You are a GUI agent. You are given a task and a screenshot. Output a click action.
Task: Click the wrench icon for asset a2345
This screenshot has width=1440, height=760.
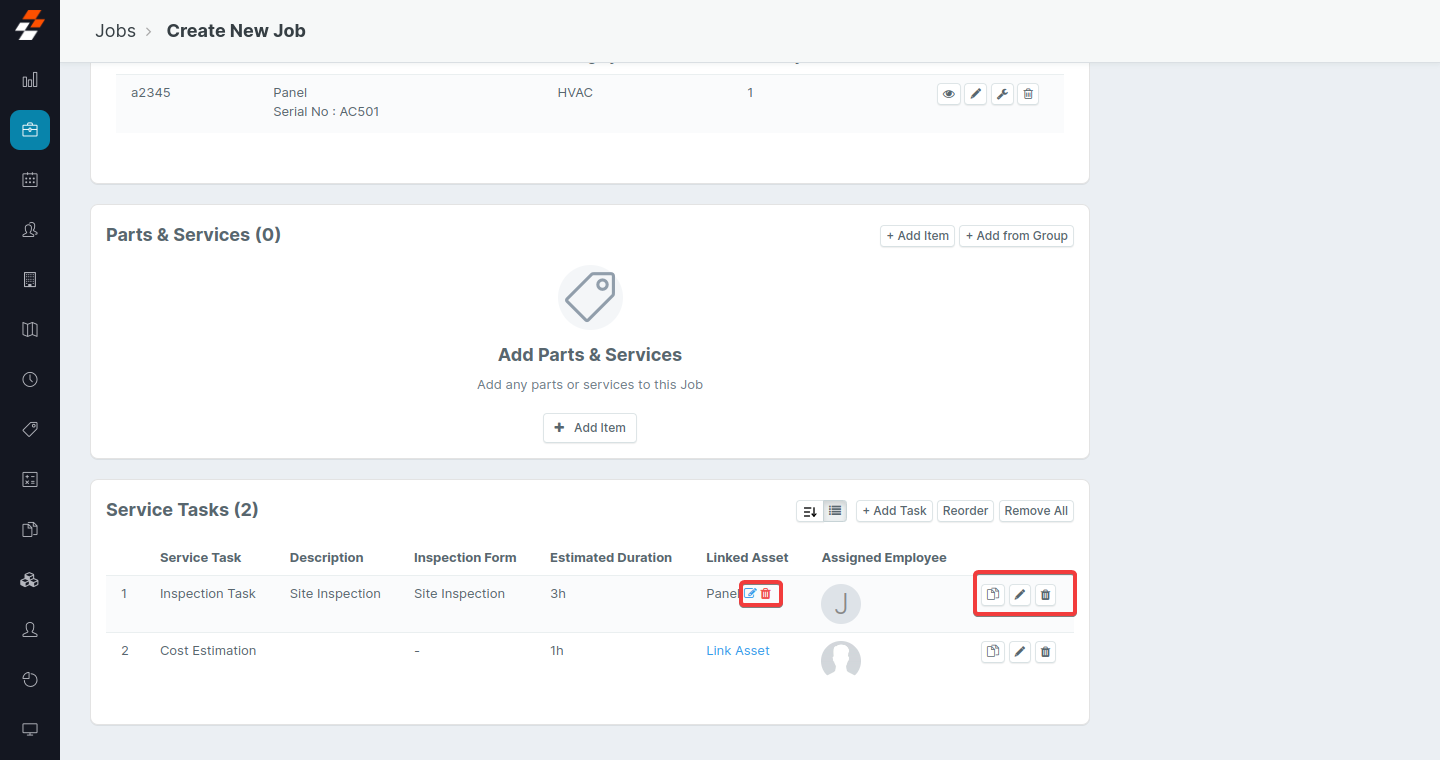(1002, 94)
